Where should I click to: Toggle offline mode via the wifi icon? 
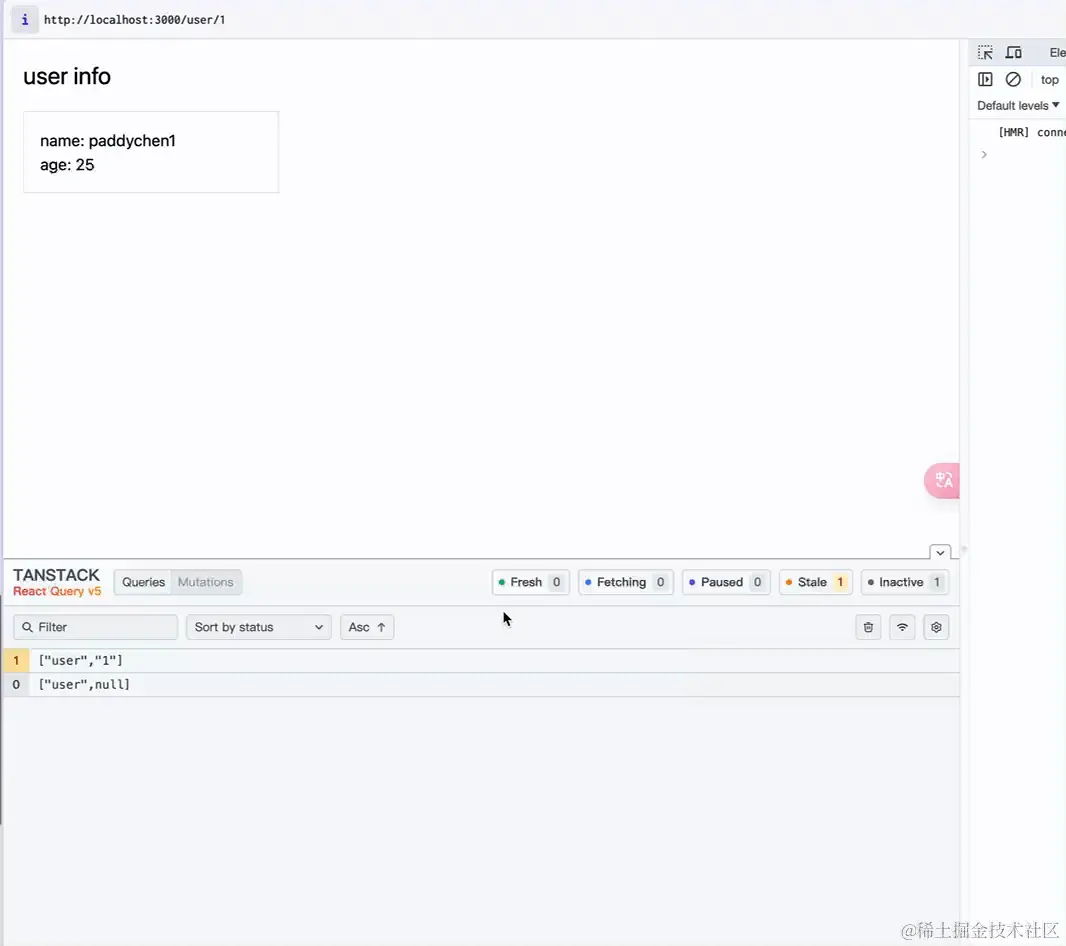[x=902, y=627]
